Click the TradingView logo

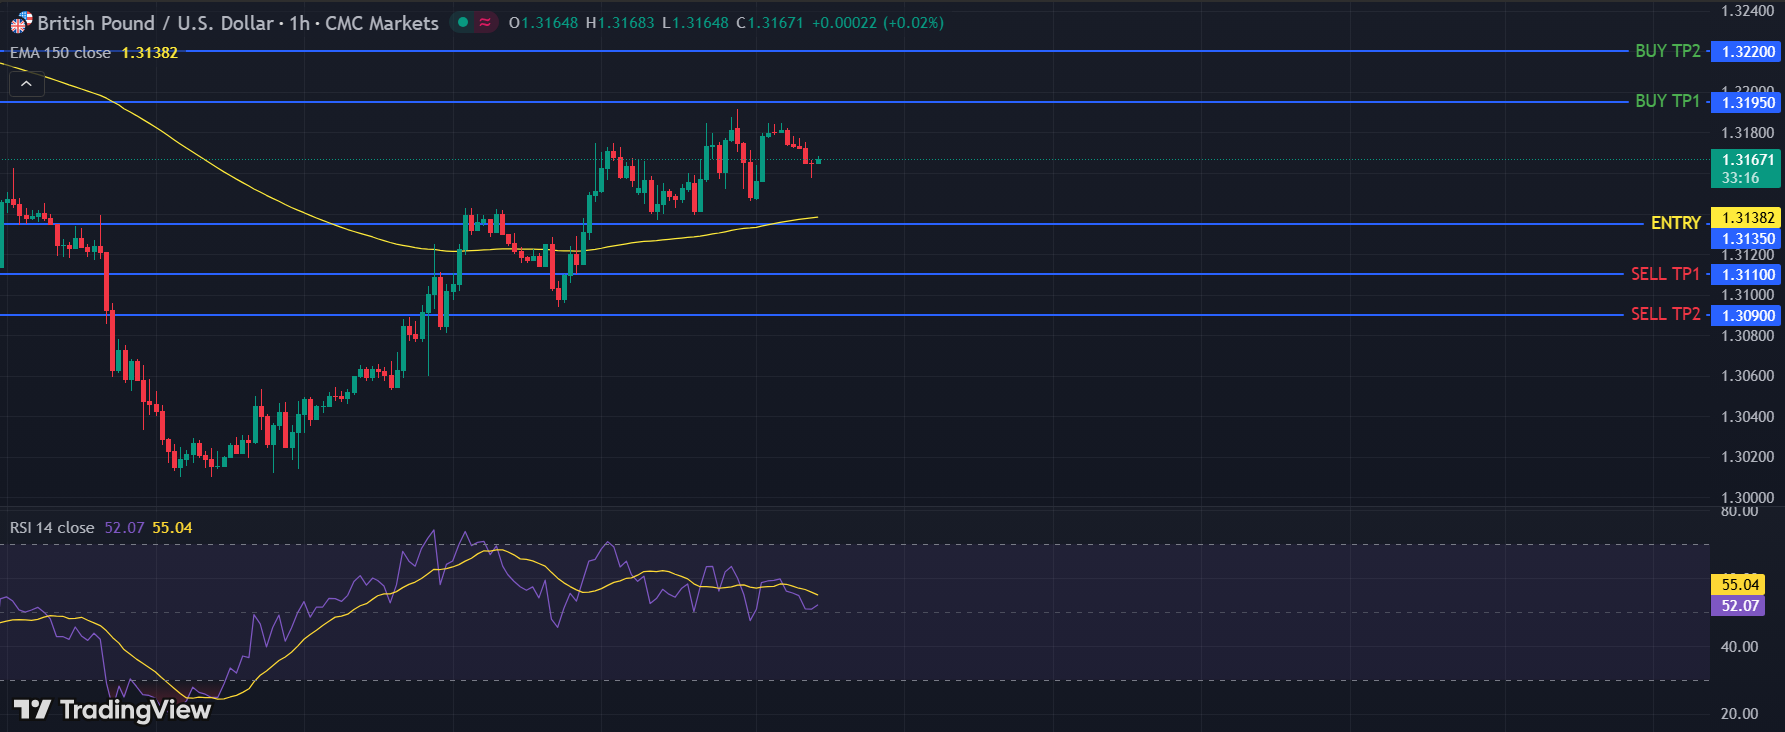[112, 710]
